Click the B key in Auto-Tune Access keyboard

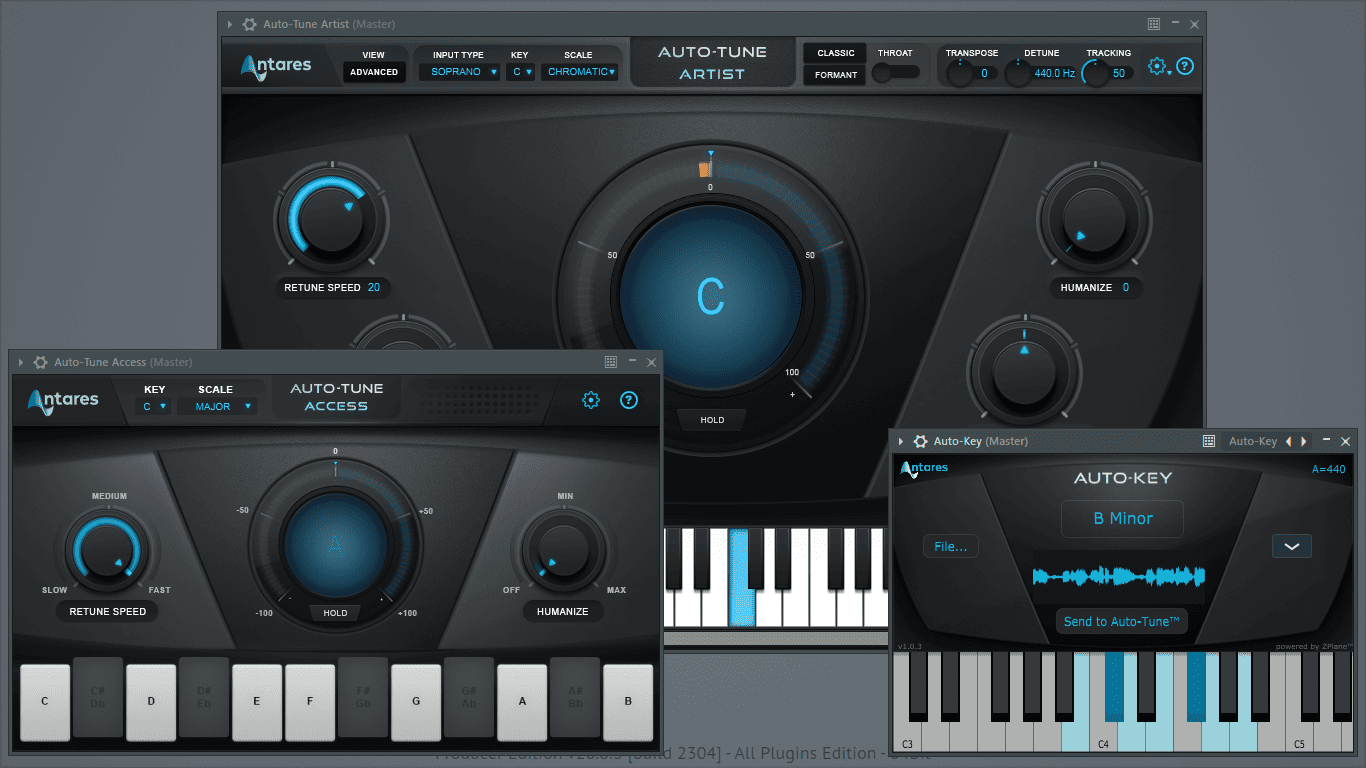click(x=628, y=702)
